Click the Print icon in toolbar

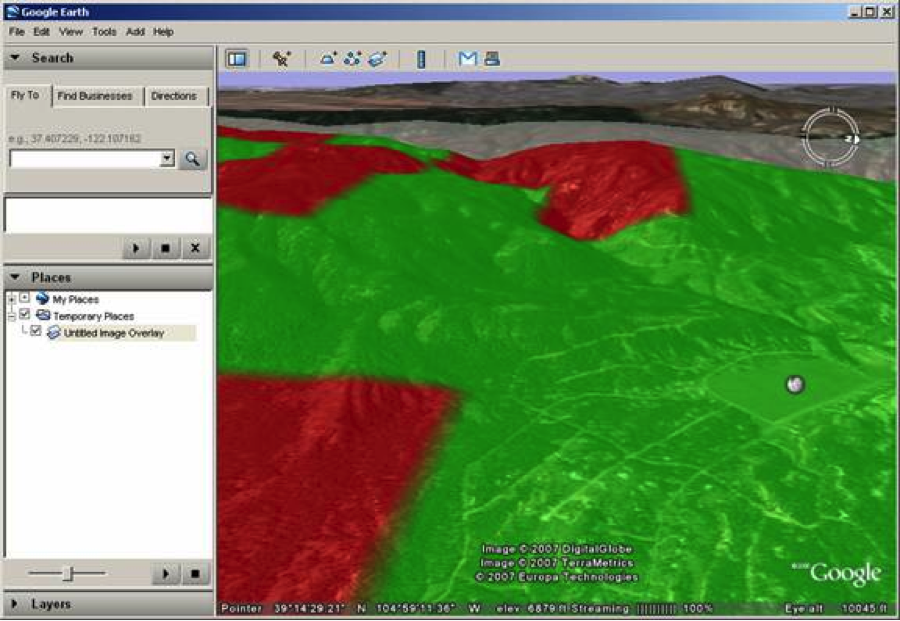[x=491, y=59]
